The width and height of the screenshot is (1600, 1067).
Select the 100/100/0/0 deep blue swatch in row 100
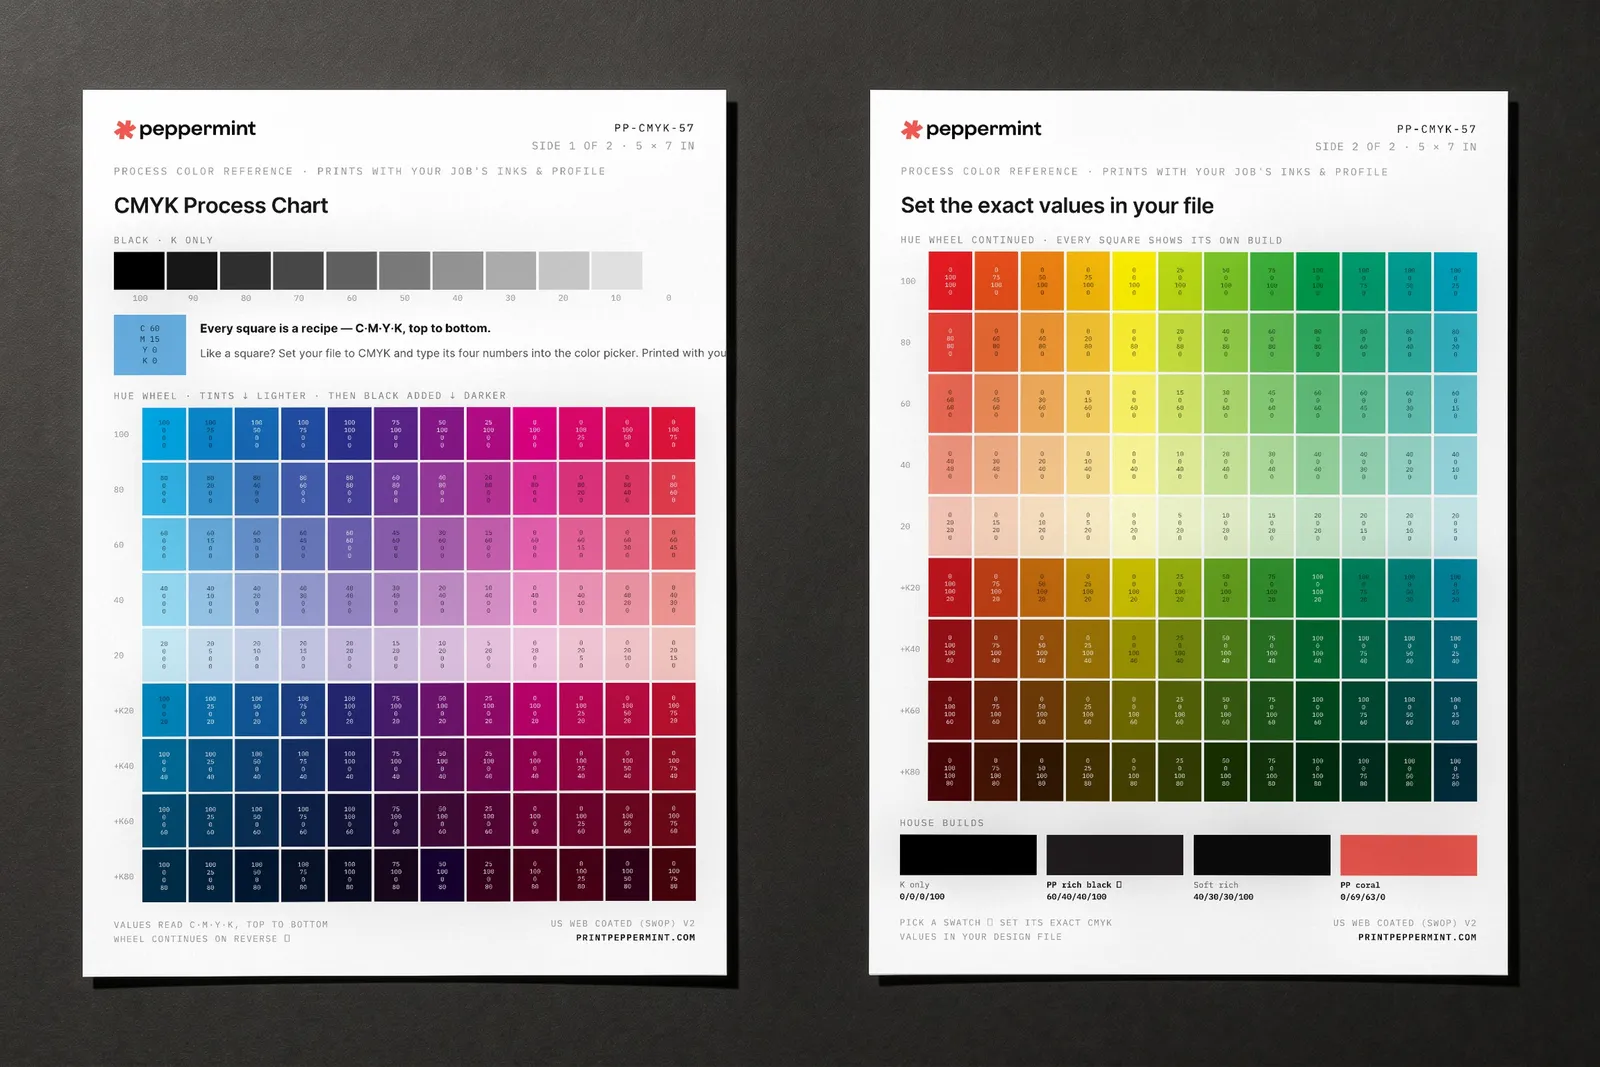point(349,434)
